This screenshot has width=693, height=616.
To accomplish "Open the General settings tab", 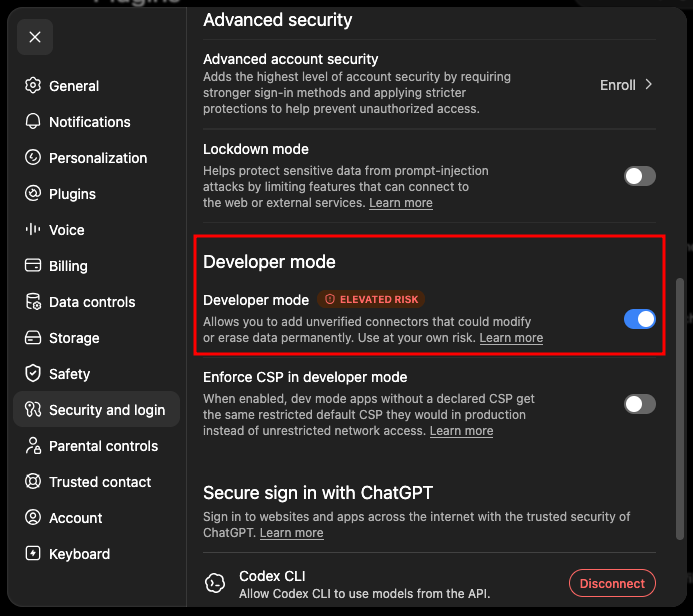I will [96, 86].
